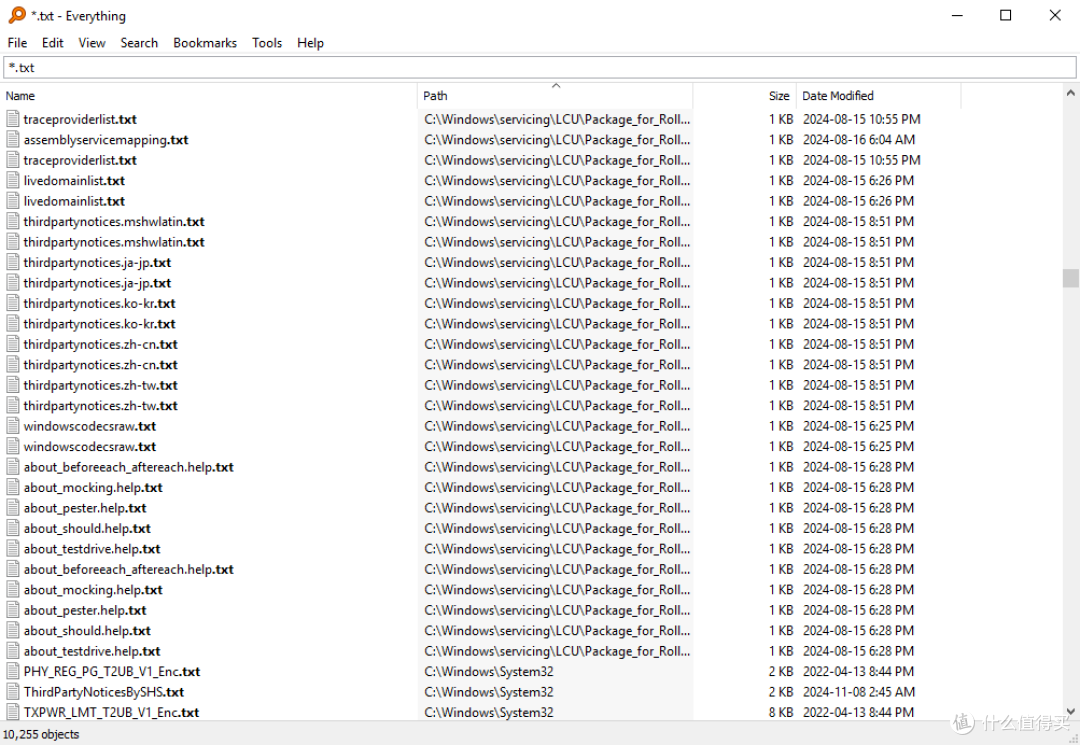Click the scrollbar up arrow
The height and width of the screenshot is (745, 1080).
click(1070, 93)
